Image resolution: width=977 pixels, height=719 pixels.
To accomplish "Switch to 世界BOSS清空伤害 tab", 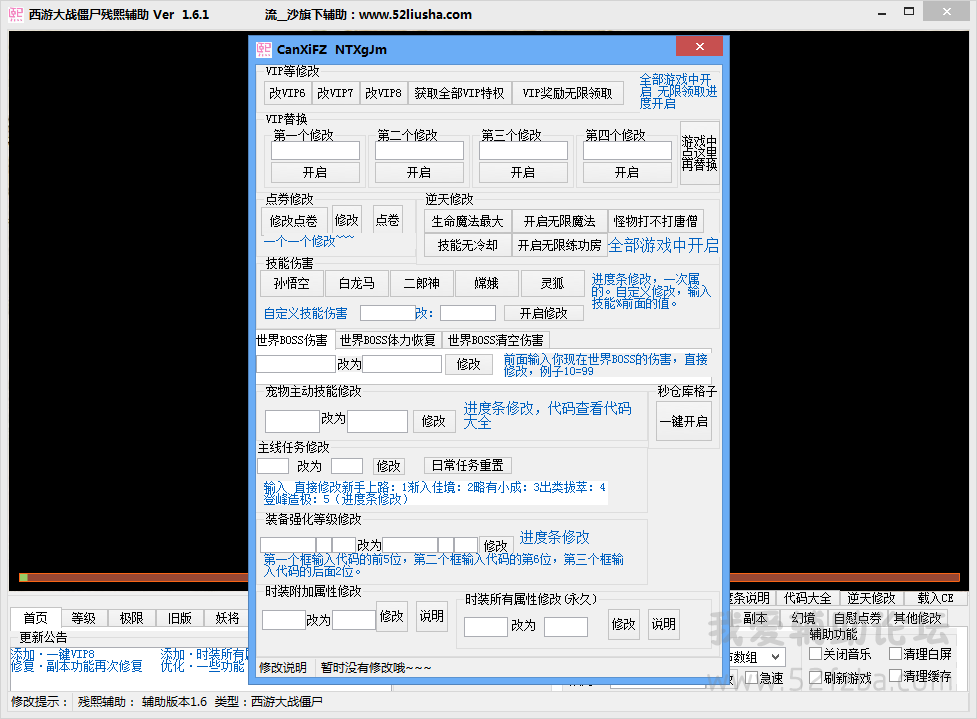I will [x=496, y=340].
